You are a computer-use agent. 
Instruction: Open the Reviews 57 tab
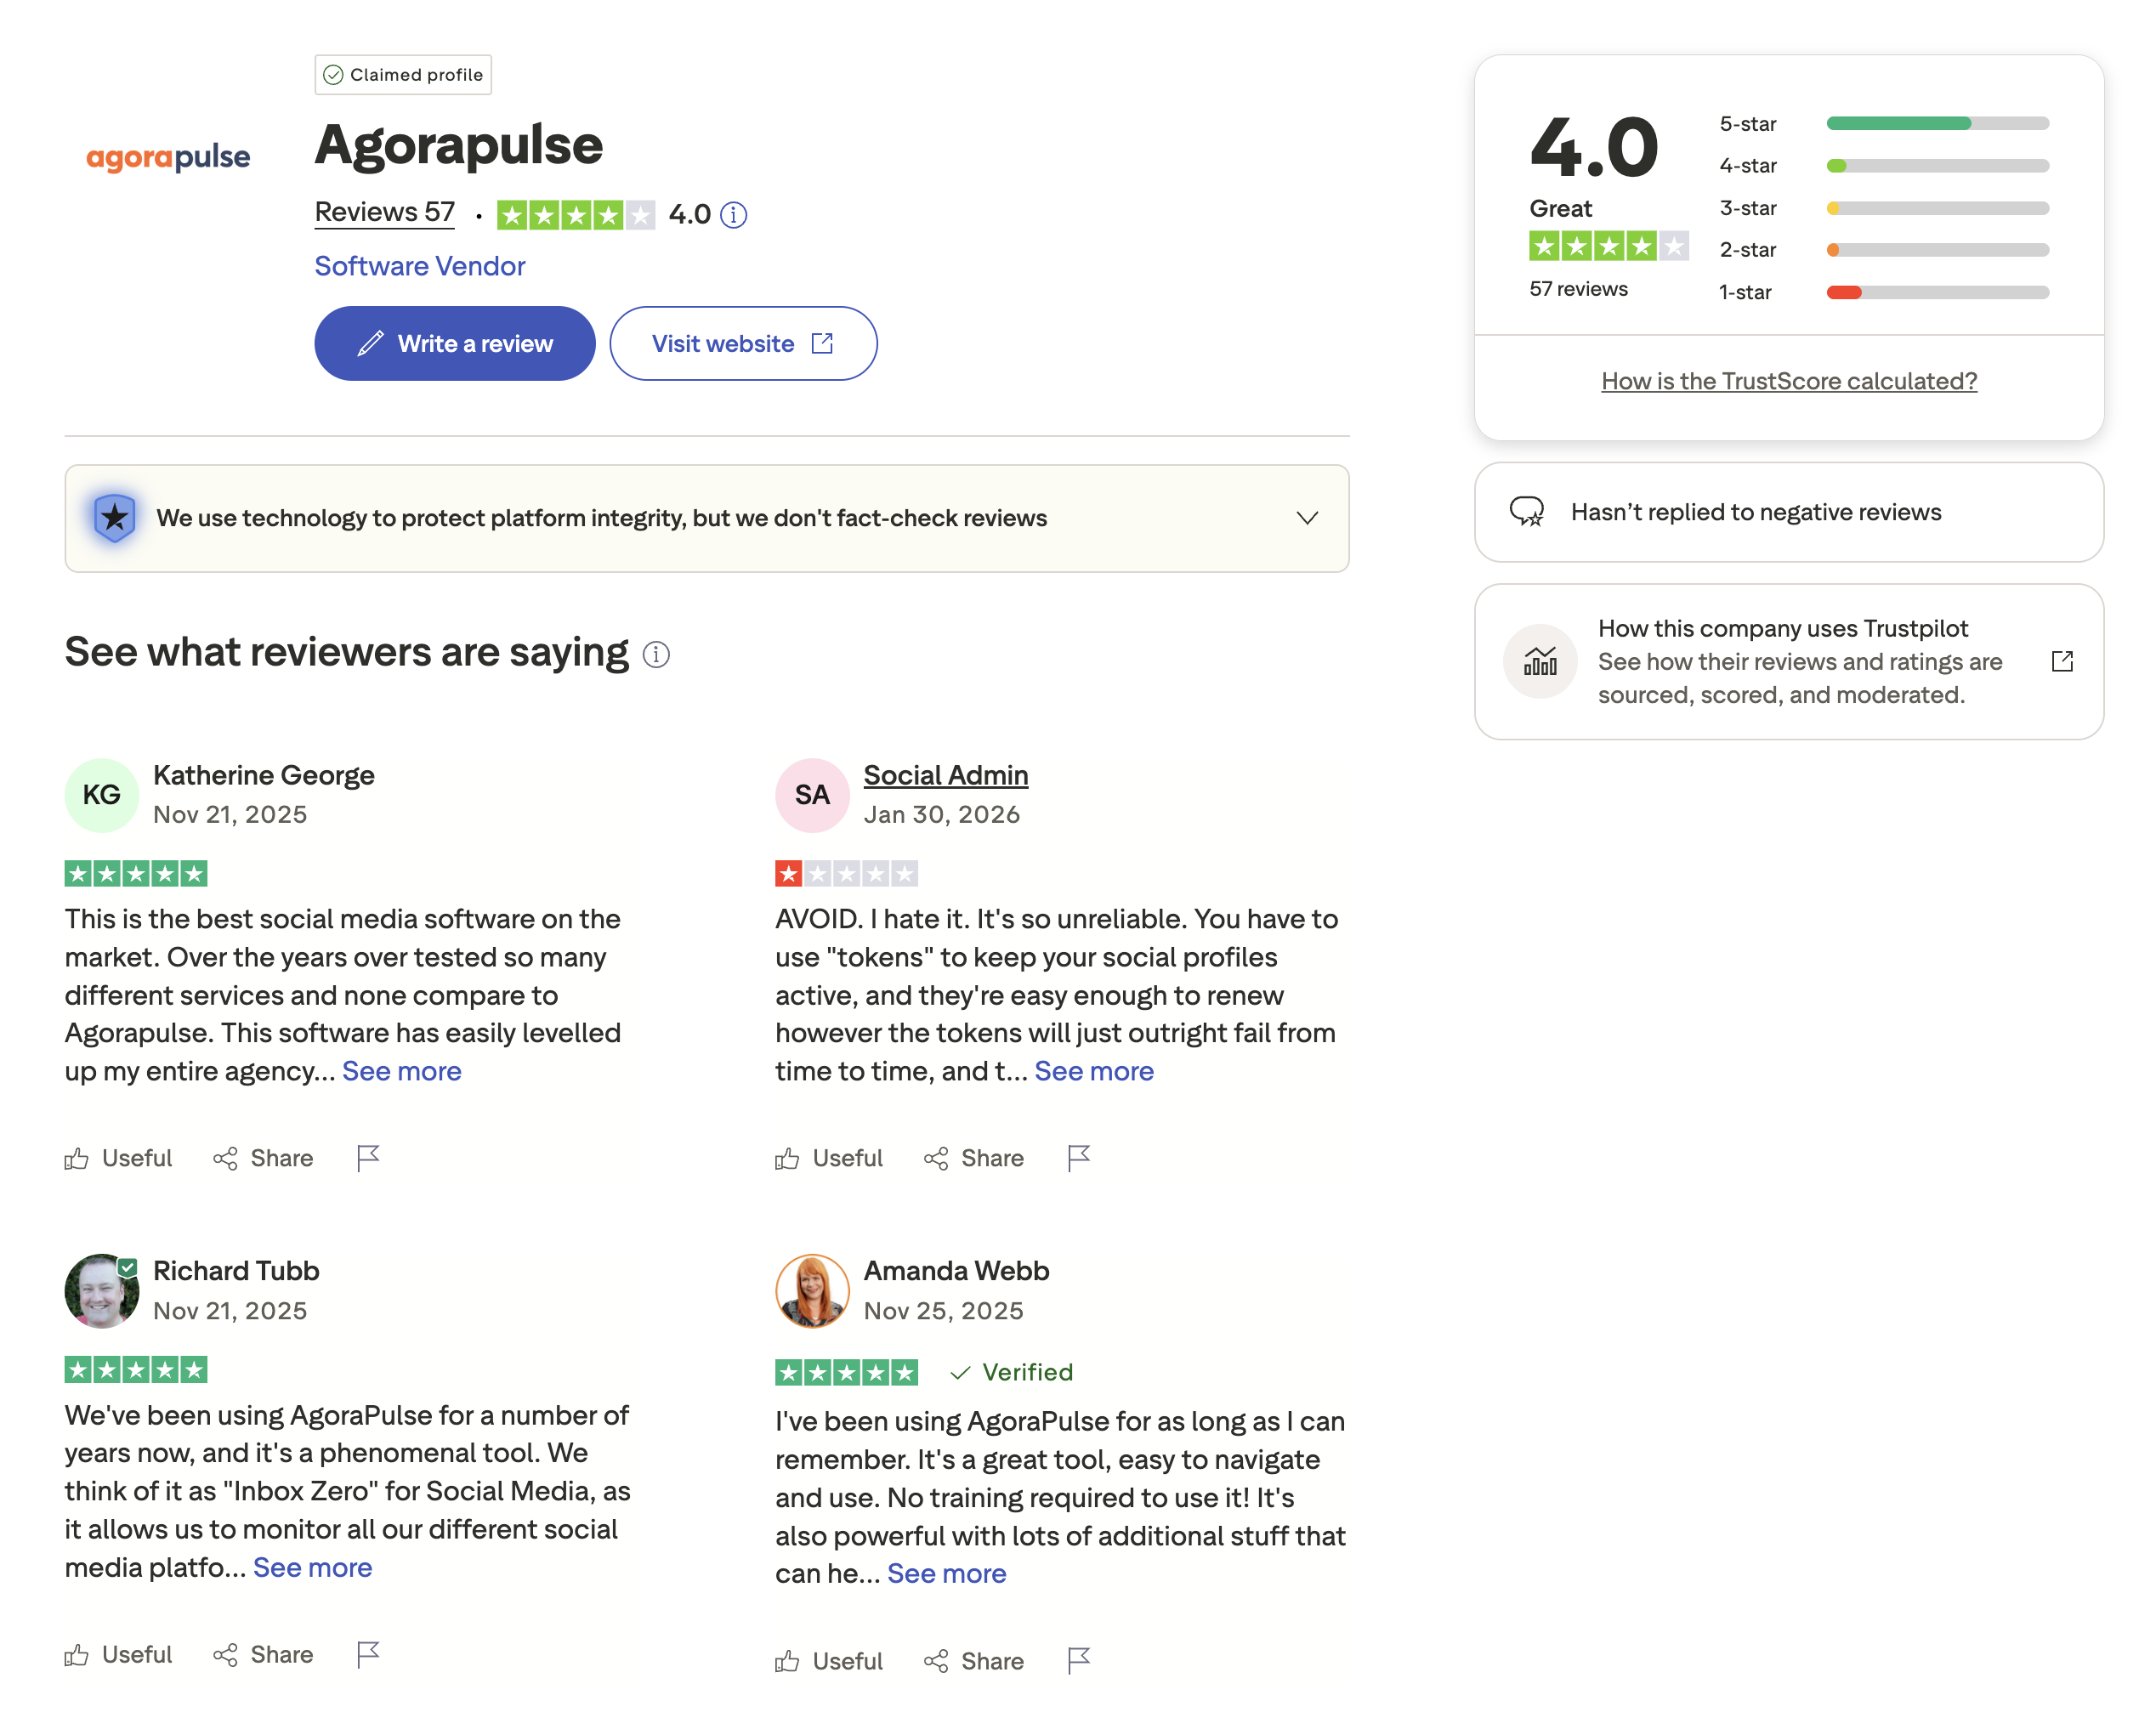384,211
